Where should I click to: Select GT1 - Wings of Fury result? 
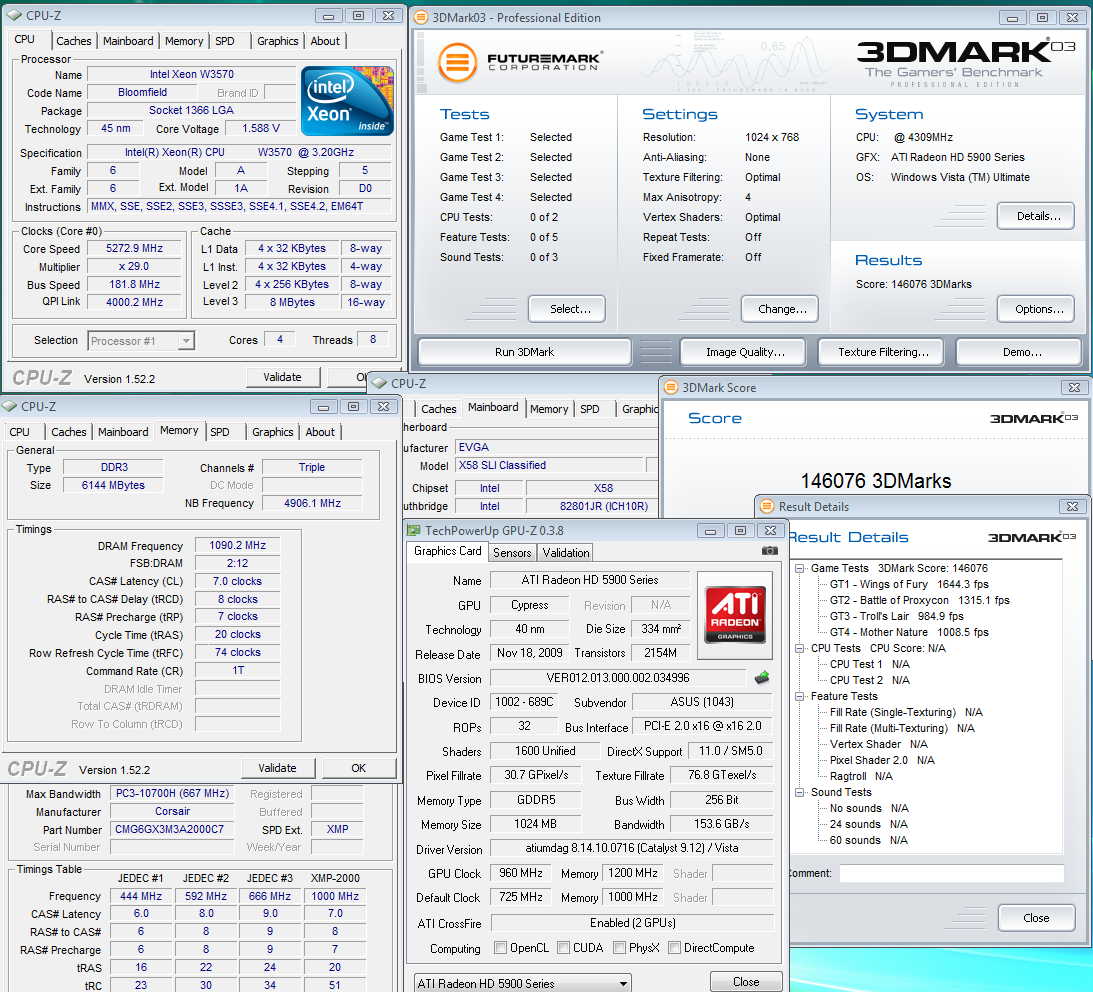tap(878, 584)
